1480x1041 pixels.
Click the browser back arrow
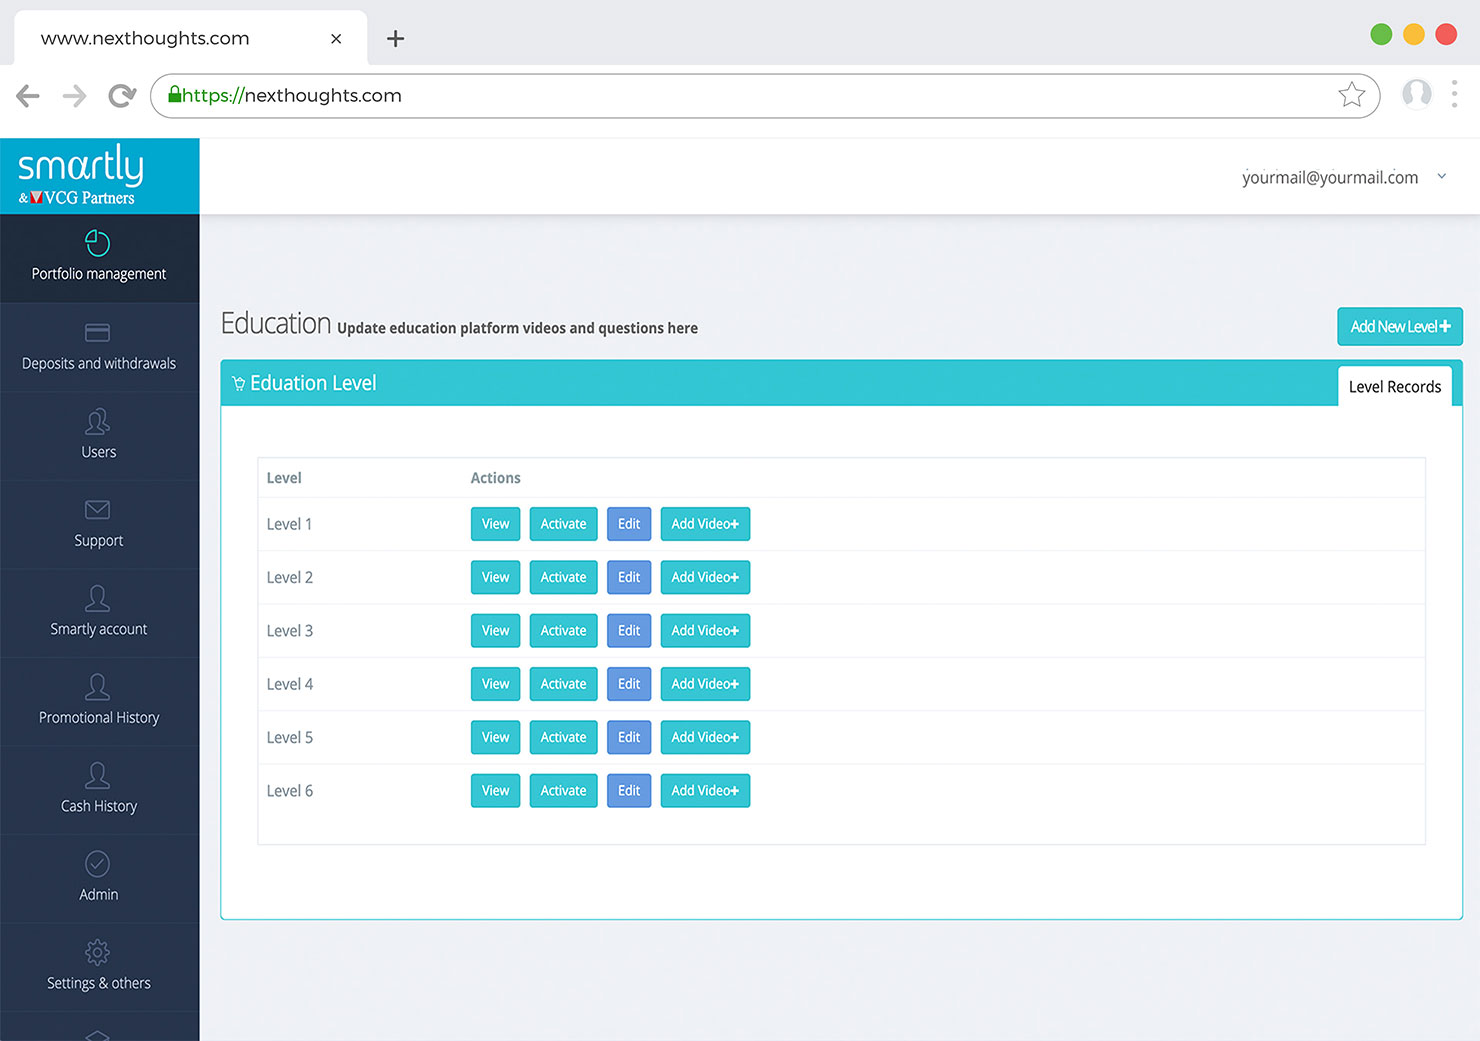pos(28,96)
